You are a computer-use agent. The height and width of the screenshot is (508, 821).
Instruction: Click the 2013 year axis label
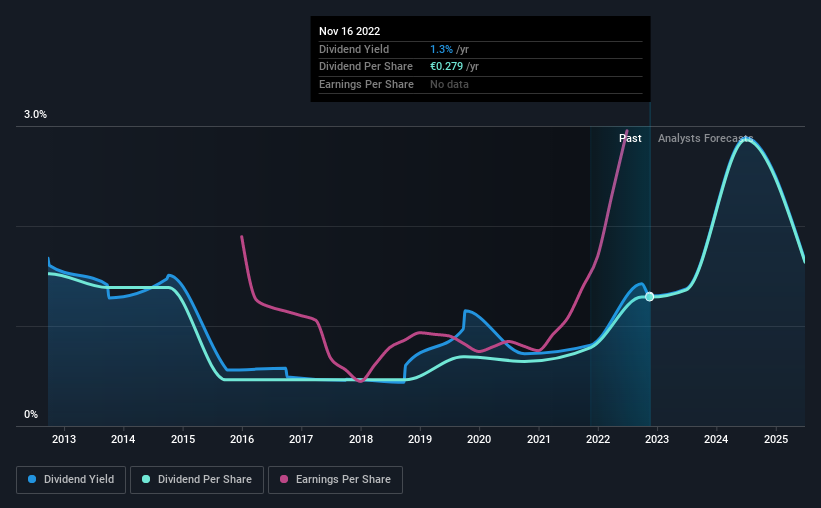click(x=64, y=439)
